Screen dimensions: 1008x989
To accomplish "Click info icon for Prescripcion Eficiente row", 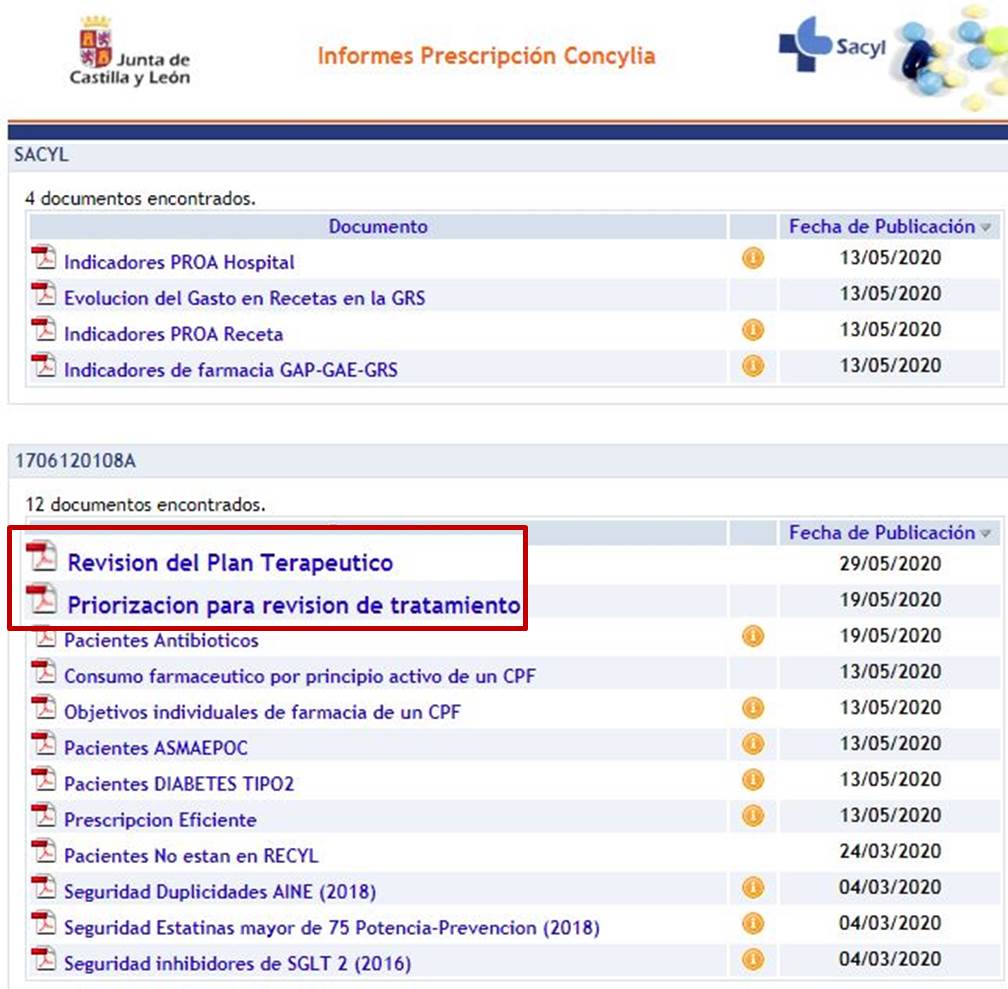I will 752,816.
